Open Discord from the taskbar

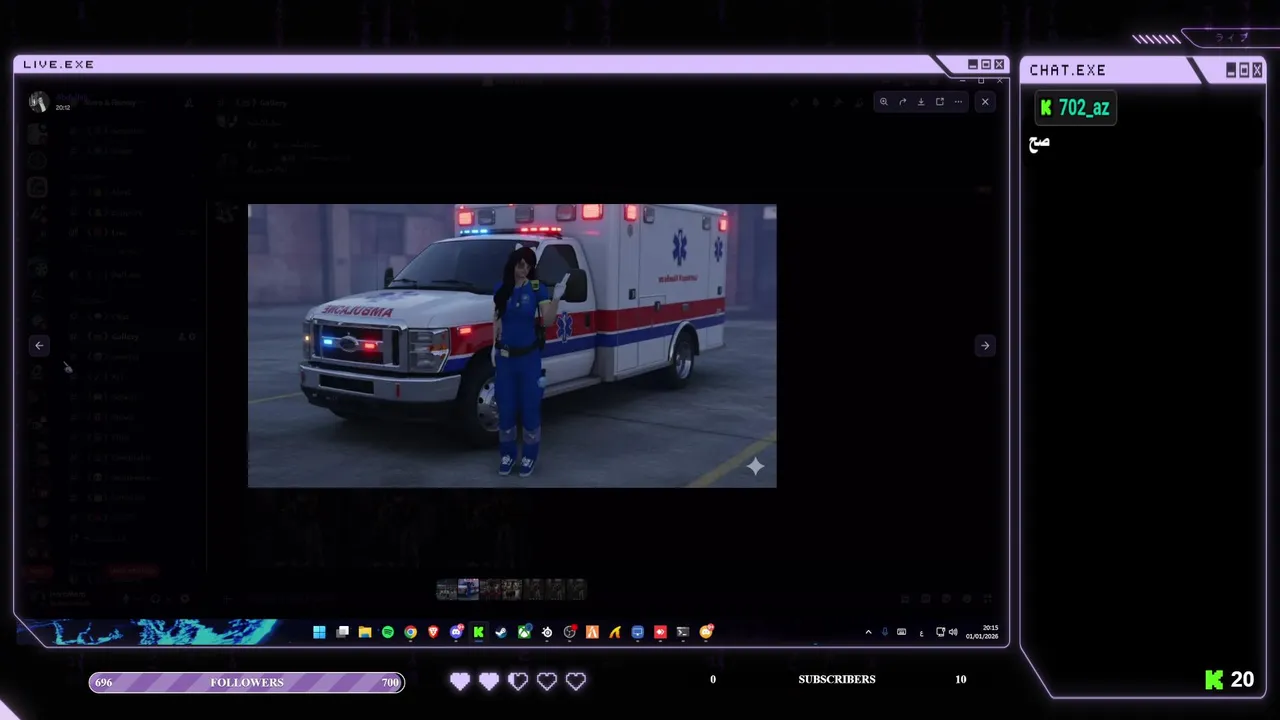pyautogui.click(x=456, y=632)
